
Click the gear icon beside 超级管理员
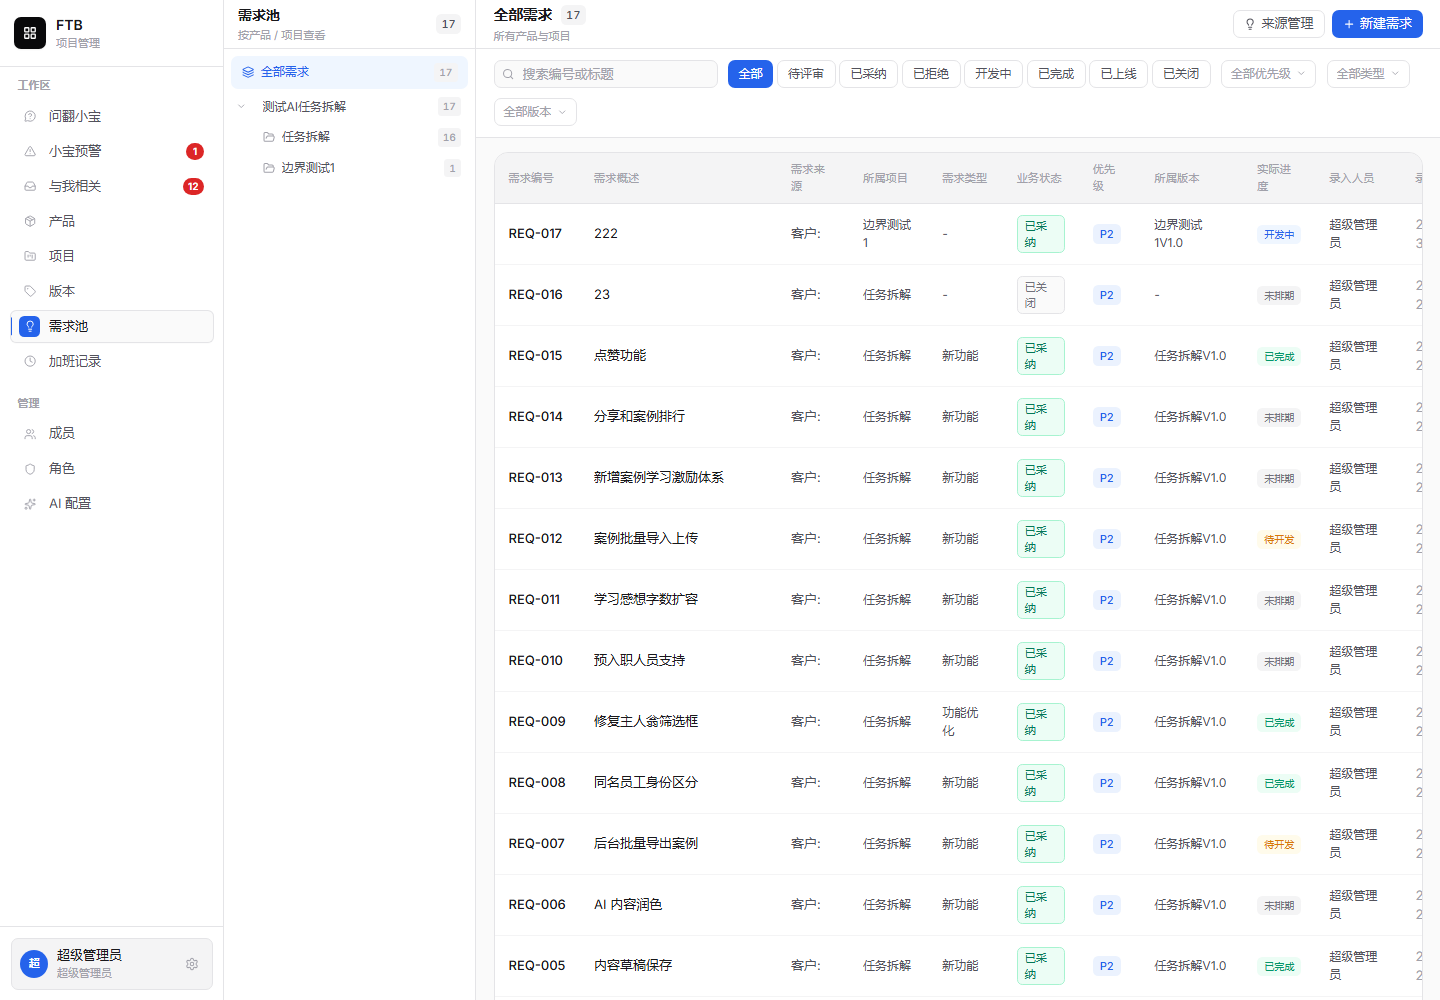192,964
